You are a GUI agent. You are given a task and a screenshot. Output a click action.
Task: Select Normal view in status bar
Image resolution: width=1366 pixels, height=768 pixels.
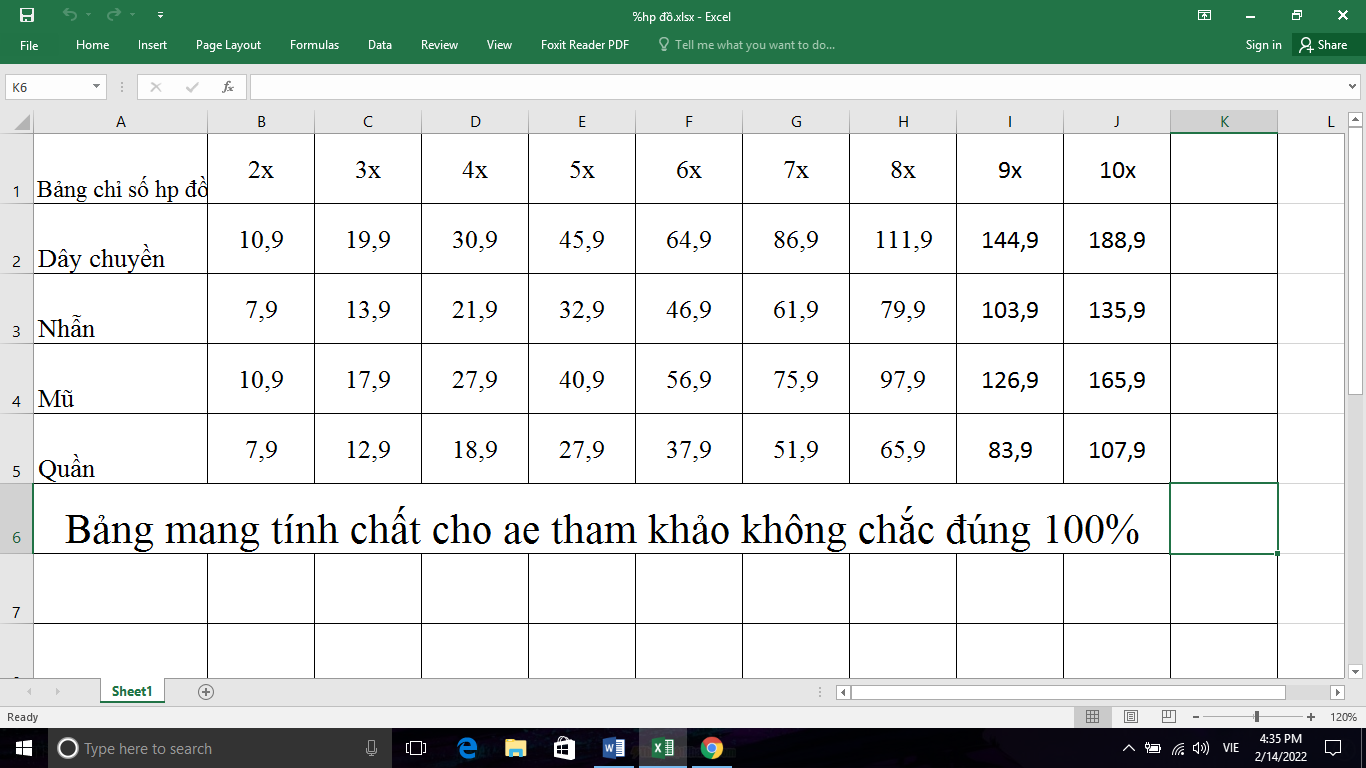(x=1092, y=717)
